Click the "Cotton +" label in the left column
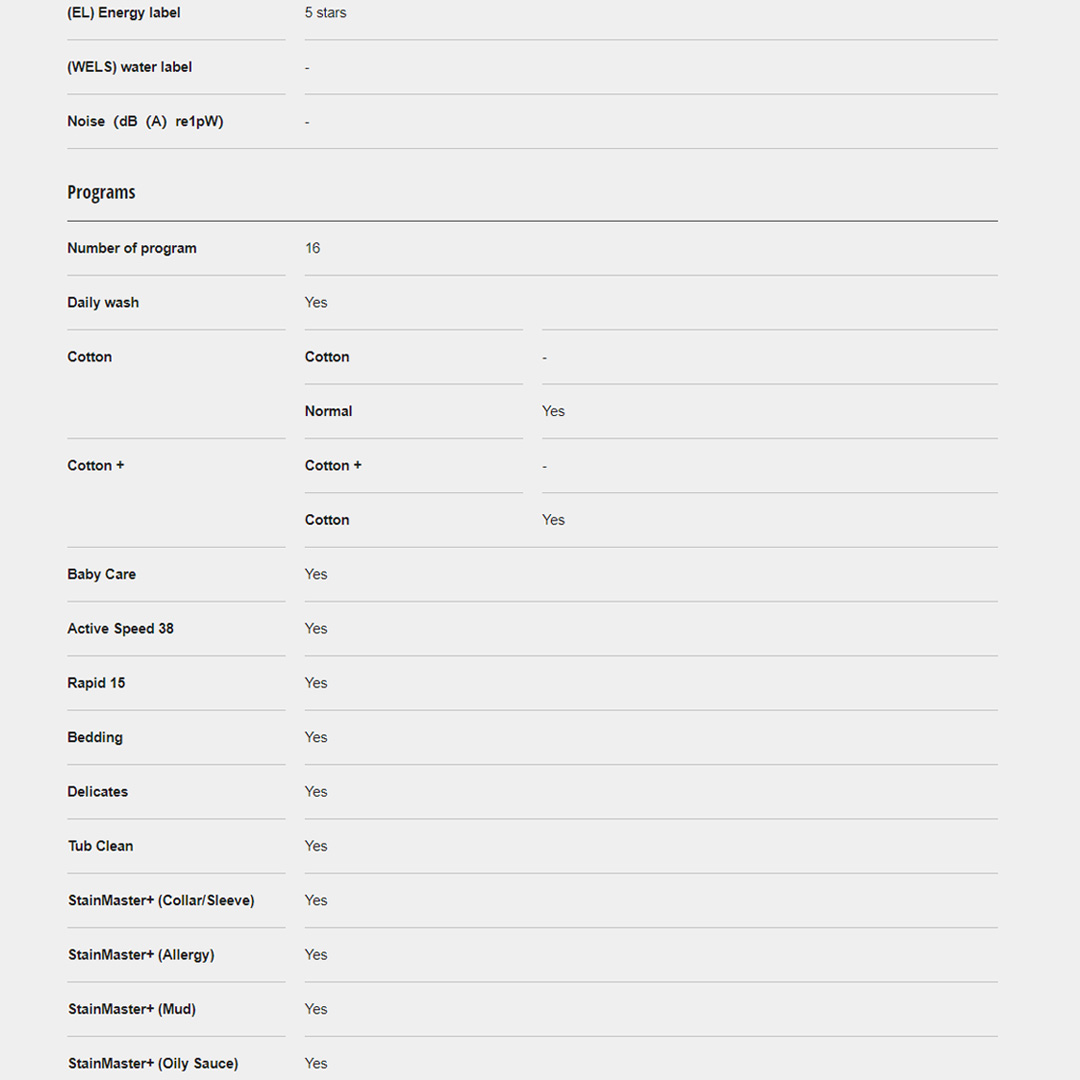The image size is (1080, 1080). (96, 465)
